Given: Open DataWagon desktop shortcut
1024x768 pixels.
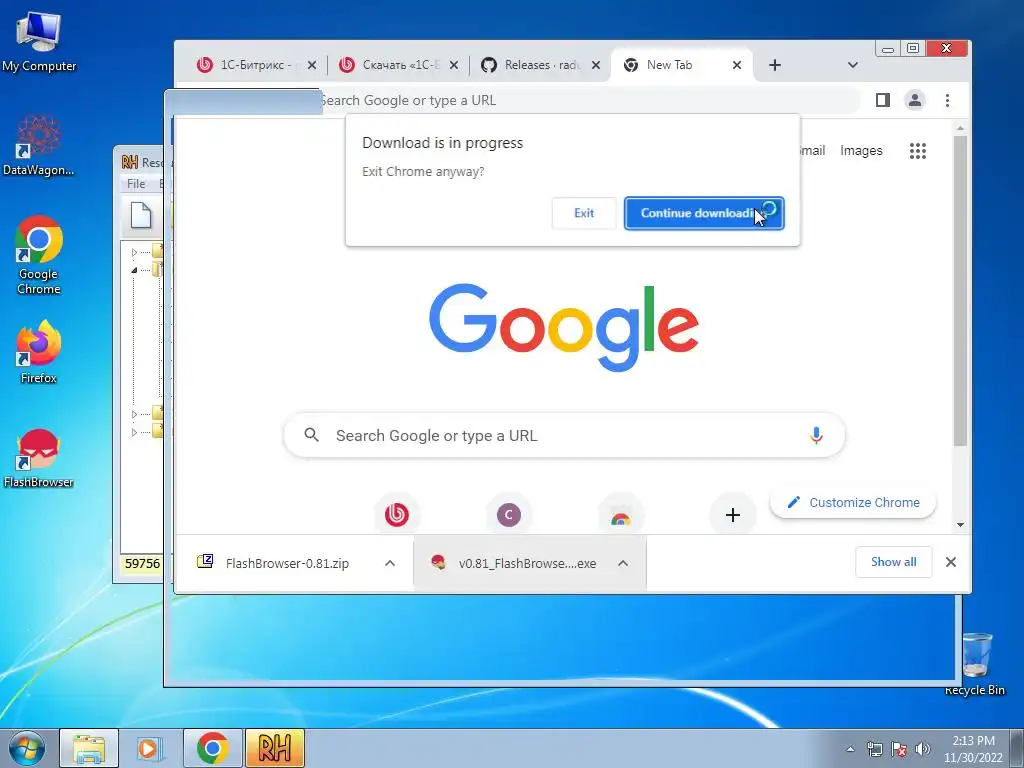Looking at the screenshot, I should point(39,145).
